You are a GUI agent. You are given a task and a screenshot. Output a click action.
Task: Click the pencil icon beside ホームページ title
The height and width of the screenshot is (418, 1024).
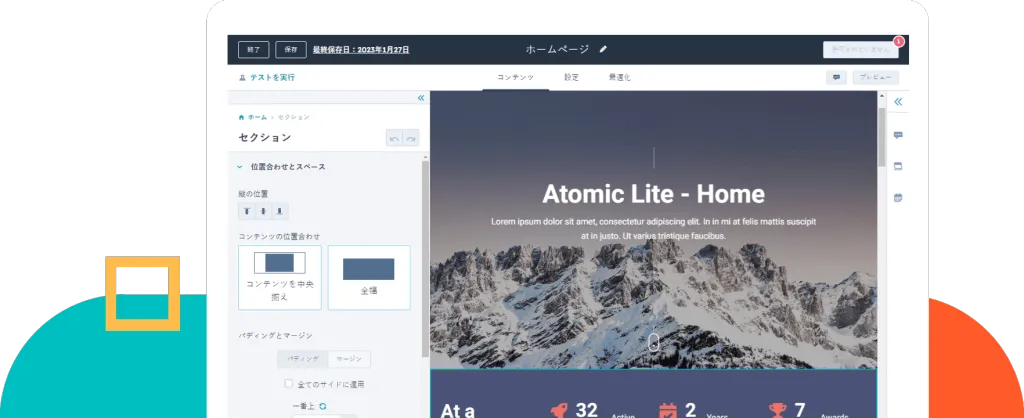pos(603,49)
